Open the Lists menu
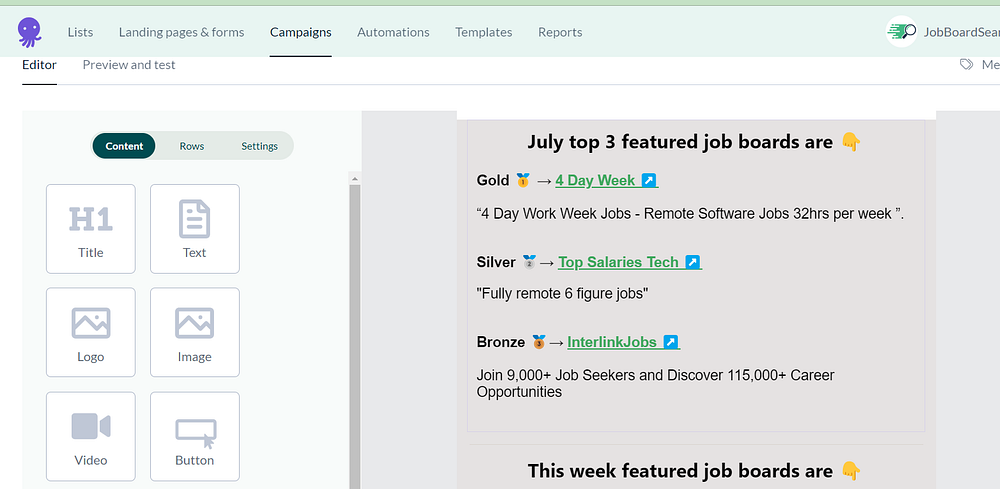 tap(80, 32)
